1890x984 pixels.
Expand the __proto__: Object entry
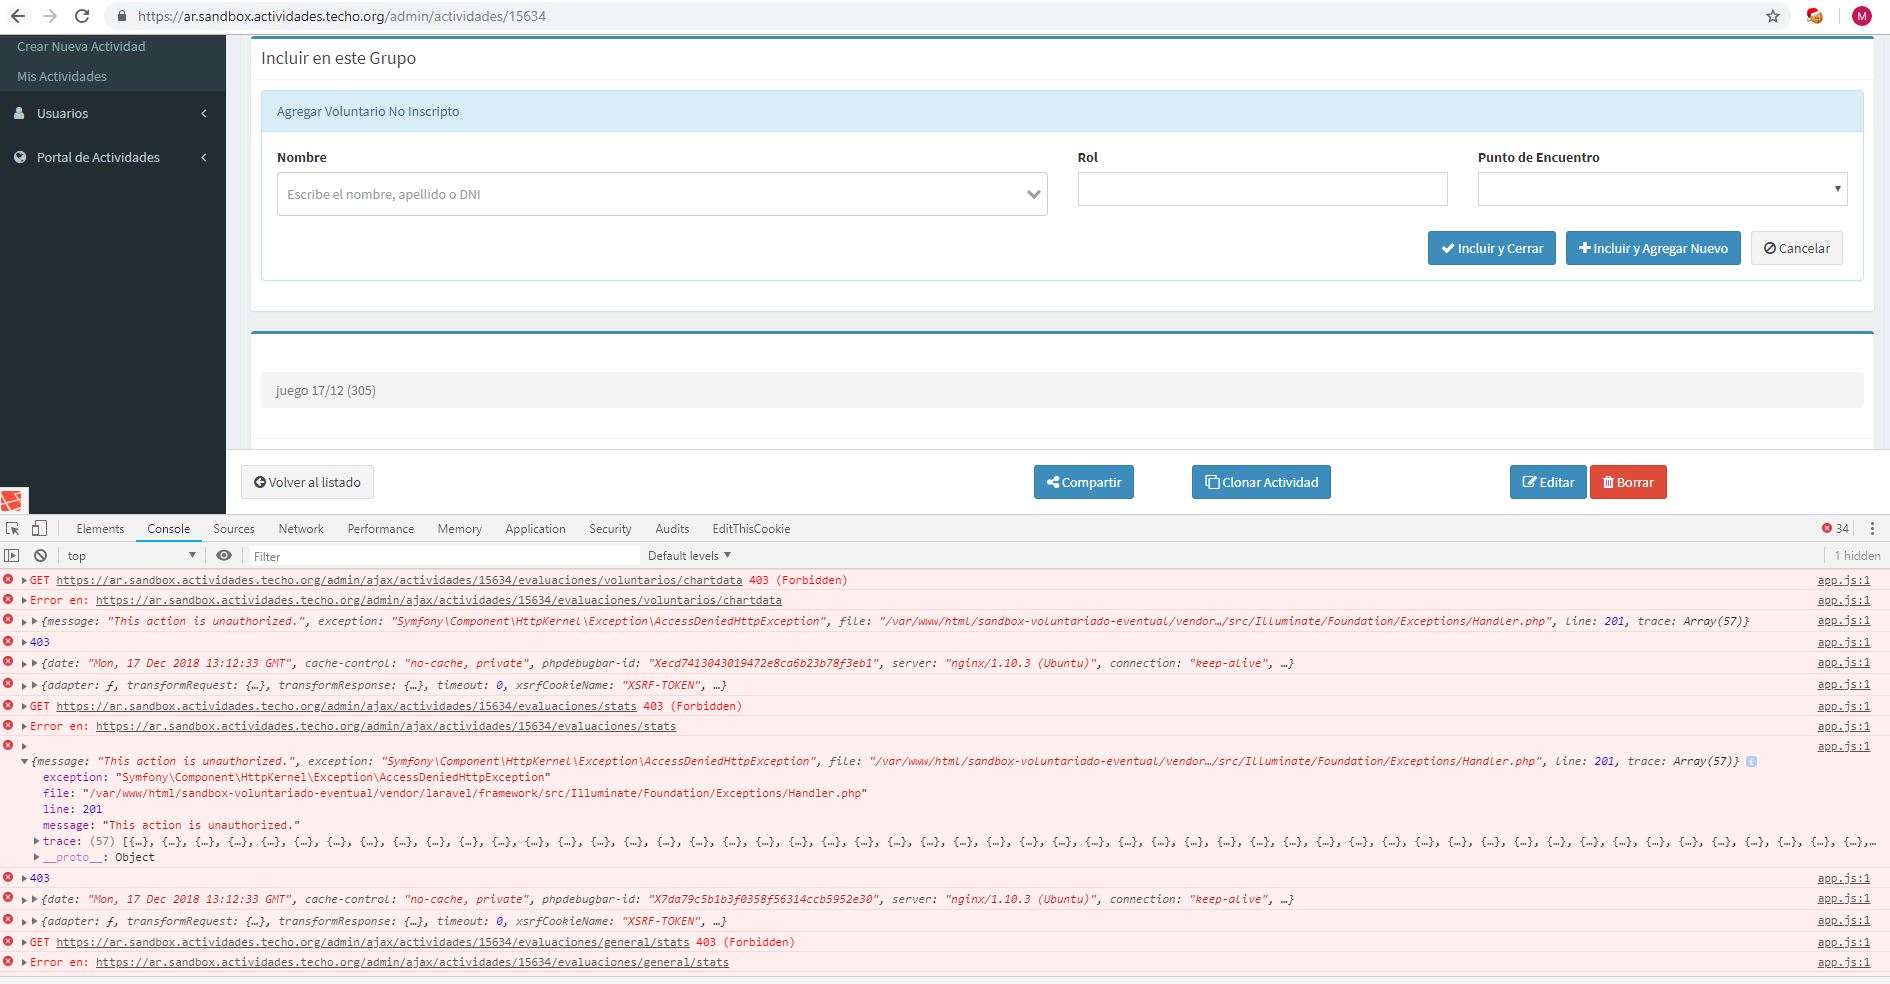coord(37,857)
